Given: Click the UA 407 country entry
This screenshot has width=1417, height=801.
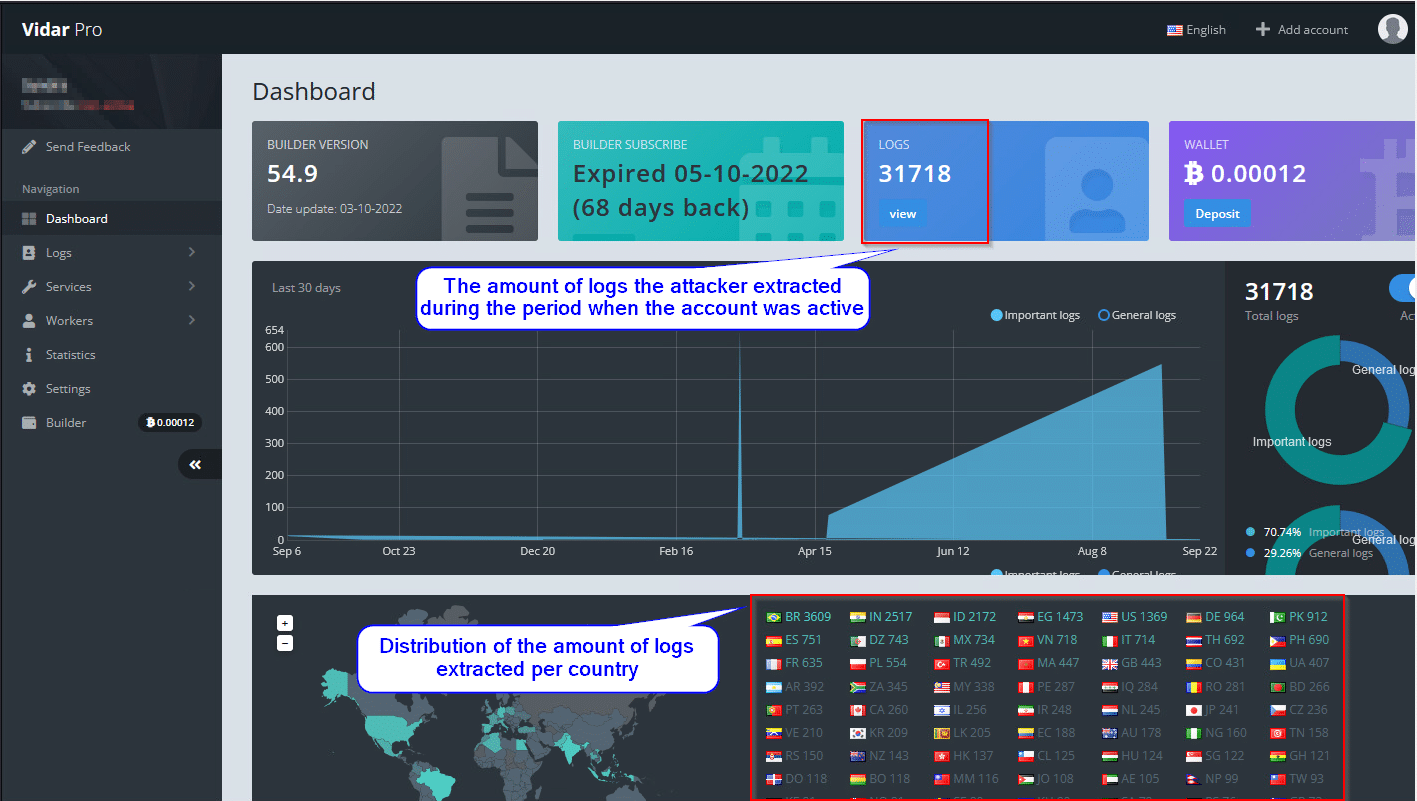Looking at the screenshot, I should coord(1300,663).
